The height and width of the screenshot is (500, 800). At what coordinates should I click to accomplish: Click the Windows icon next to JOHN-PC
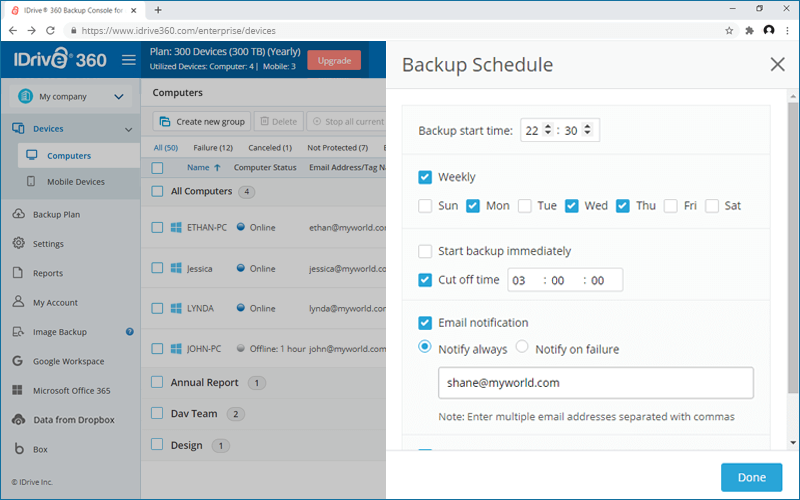point(176,348)
